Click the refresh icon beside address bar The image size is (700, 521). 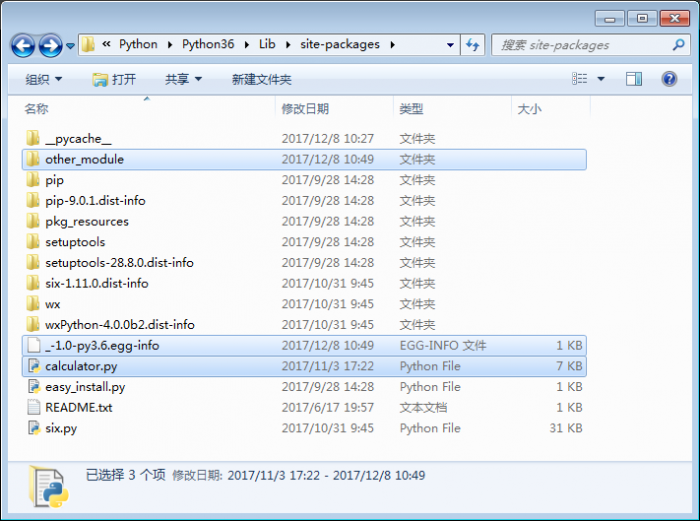coord(473,44)
